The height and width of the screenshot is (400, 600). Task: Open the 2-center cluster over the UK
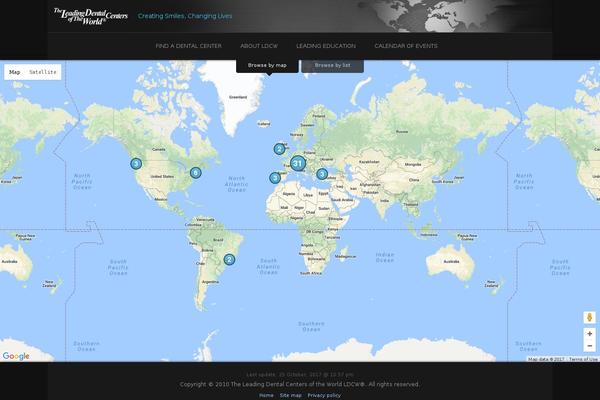[x=279, y=149]
